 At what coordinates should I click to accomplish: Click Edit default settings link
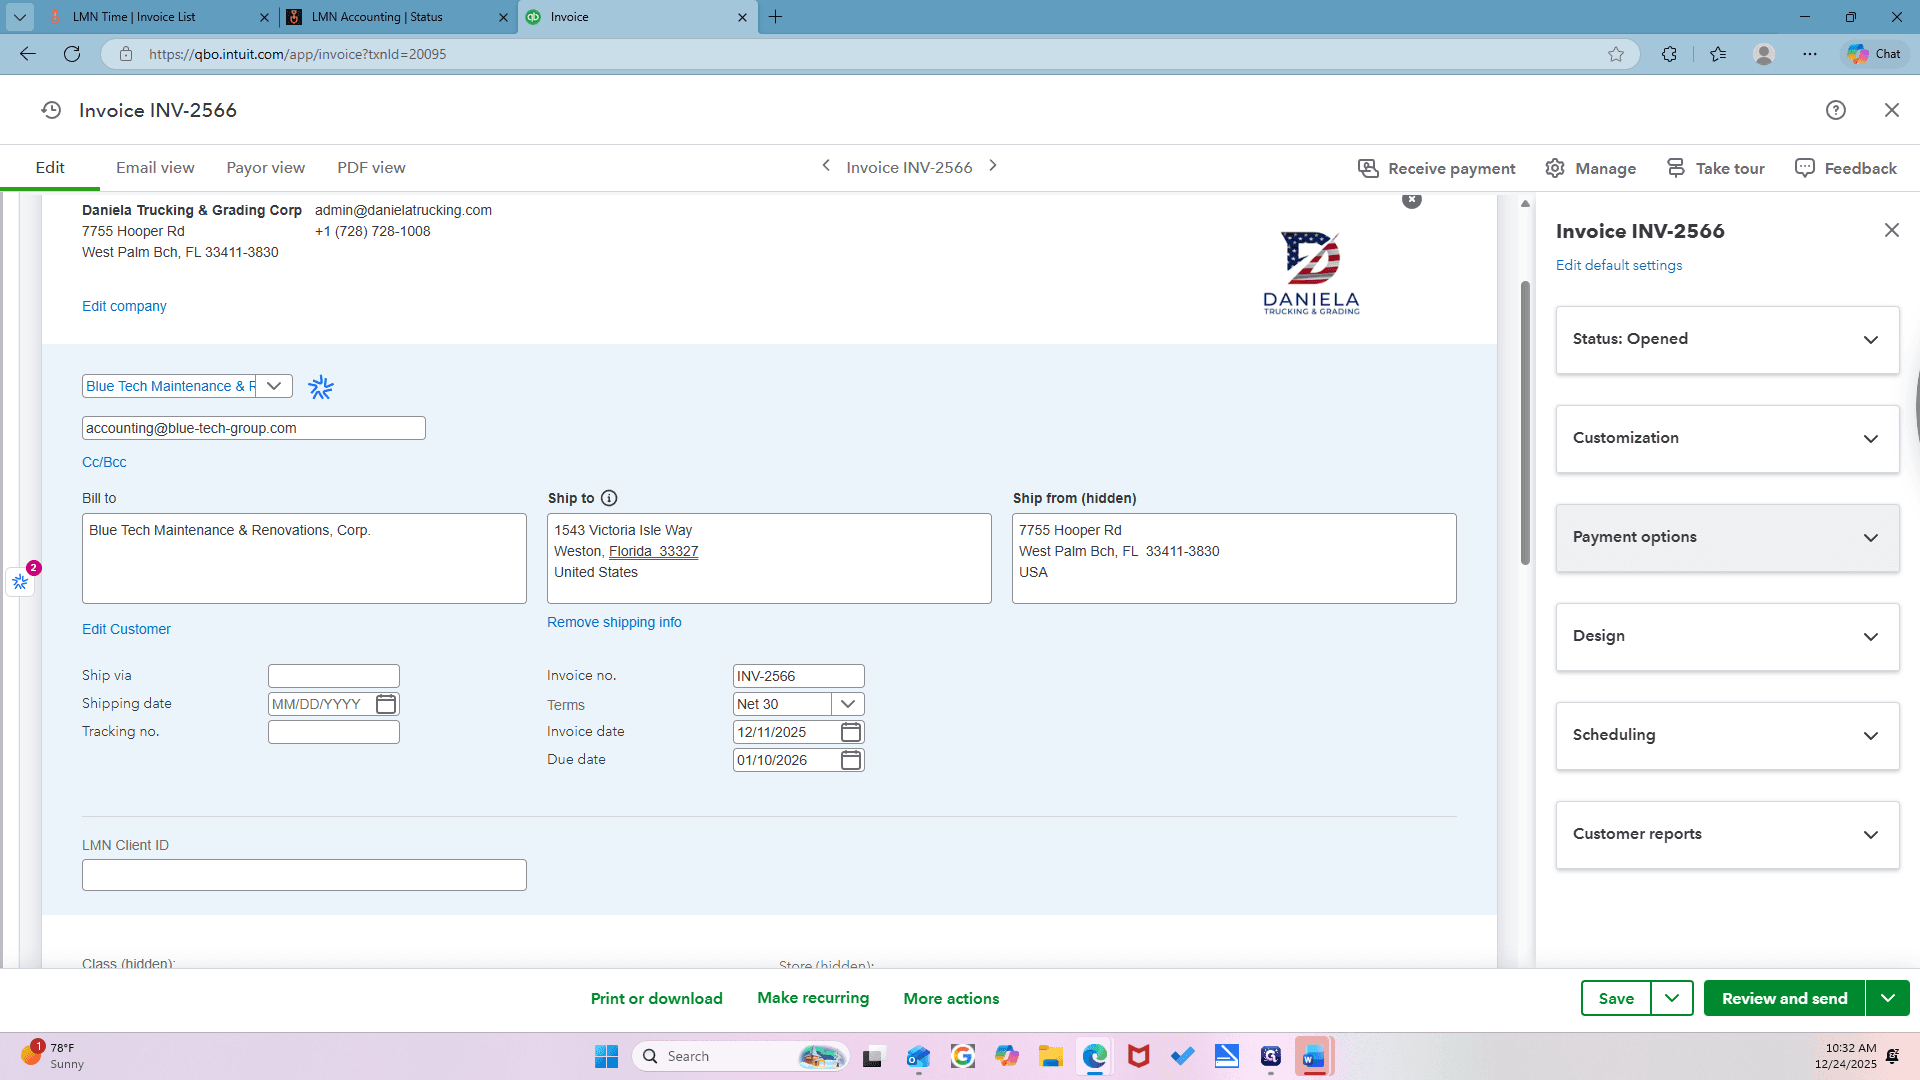point(1619,265)
